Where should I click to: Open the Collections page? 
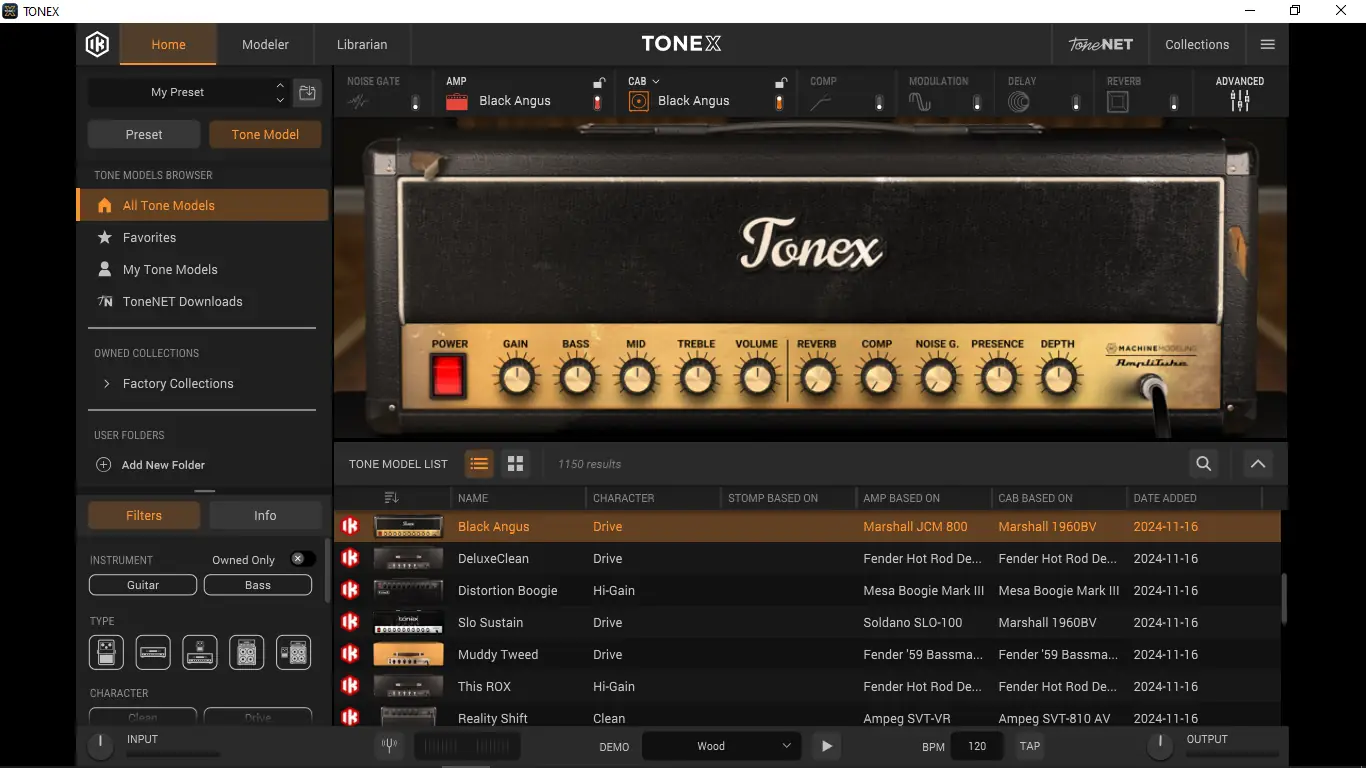[x=1197, y=44]
